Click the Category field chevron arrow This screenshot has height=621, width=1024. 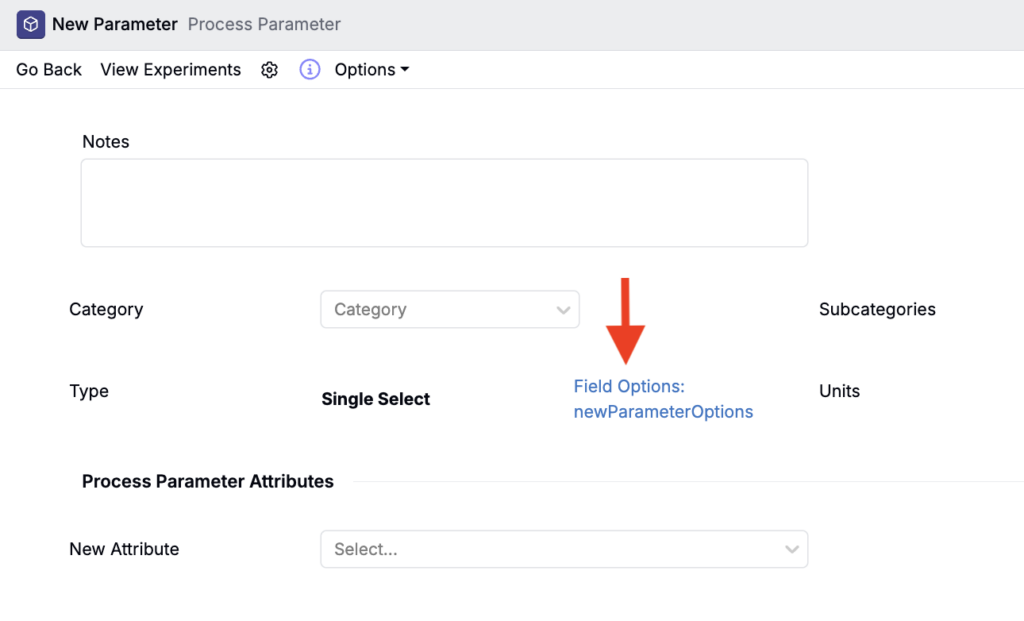[563, 310]
